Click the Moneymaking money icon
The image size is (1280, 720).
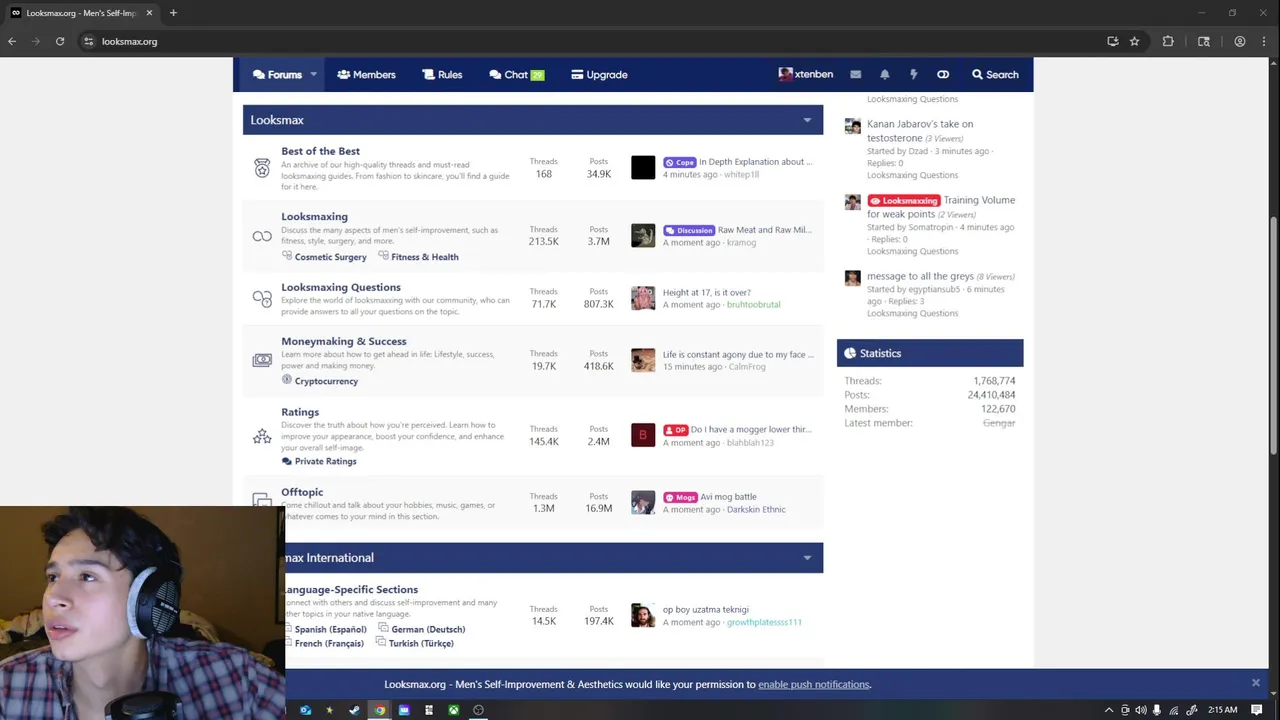tap(262, 360)
